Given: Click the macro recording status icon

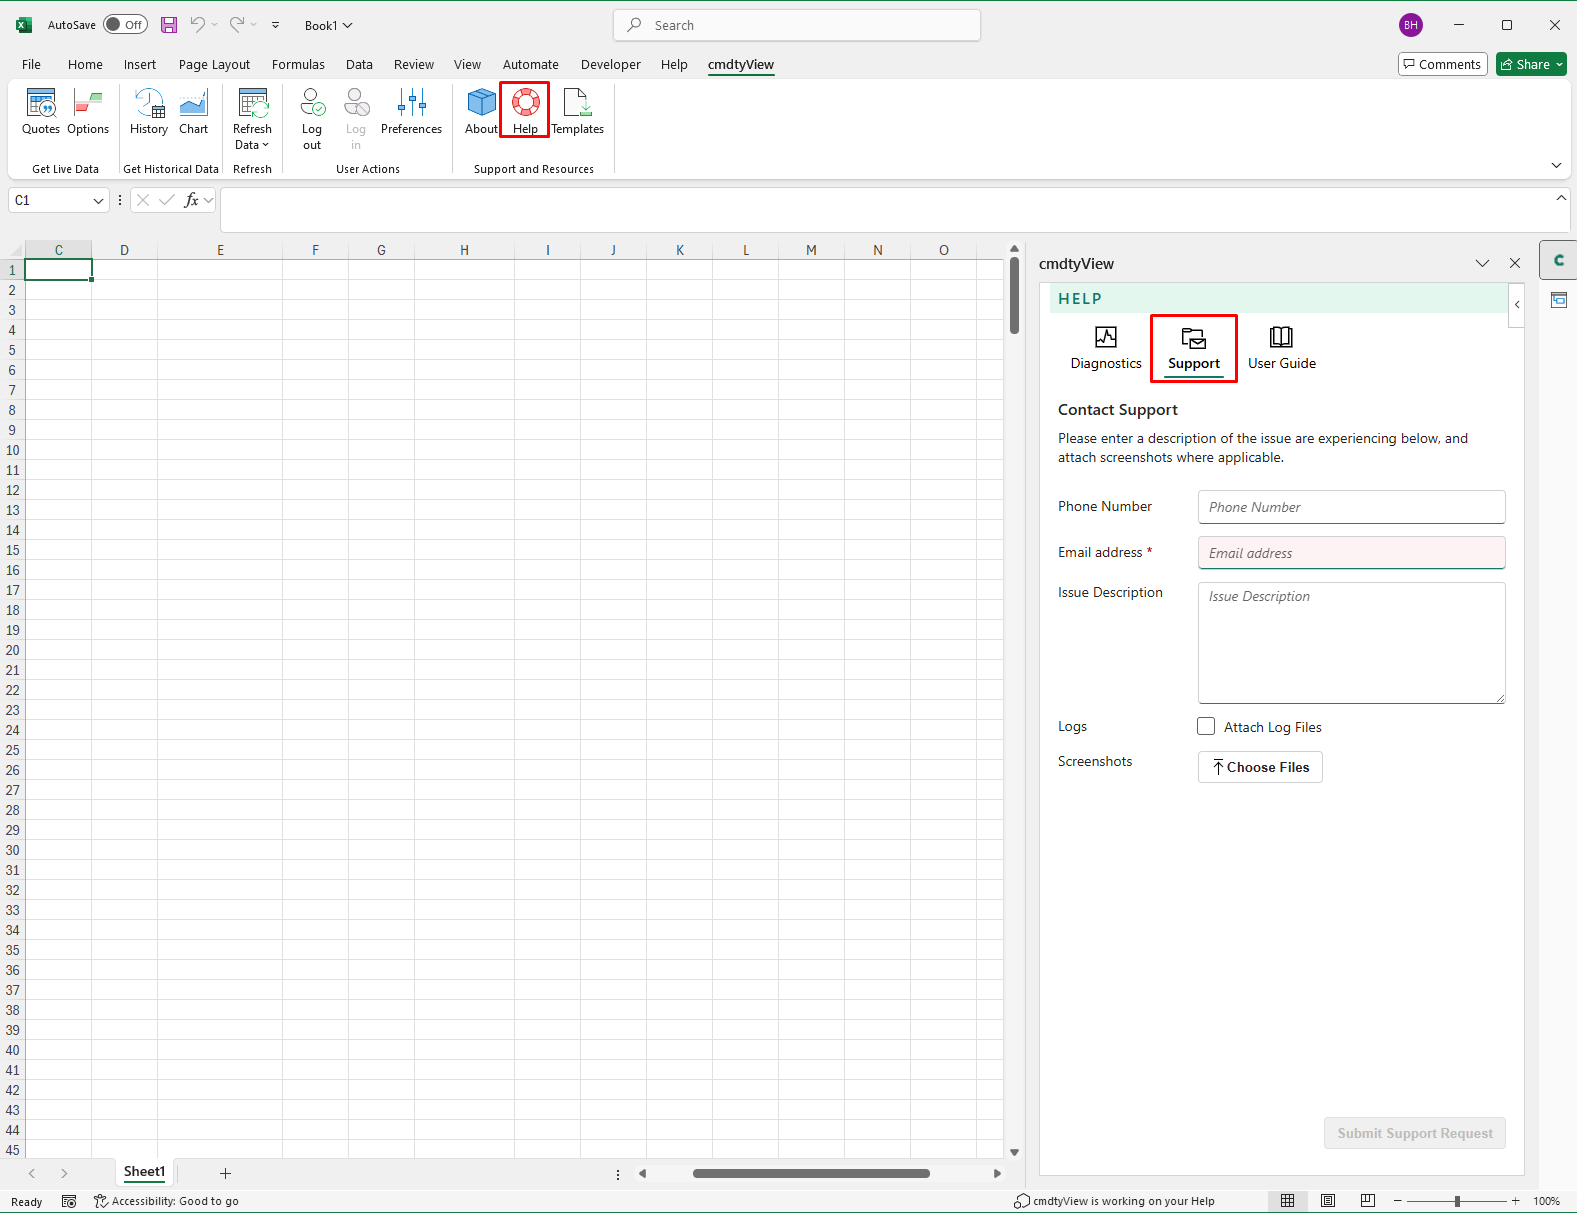Looking at the screenshot, I should (69, 1201).
